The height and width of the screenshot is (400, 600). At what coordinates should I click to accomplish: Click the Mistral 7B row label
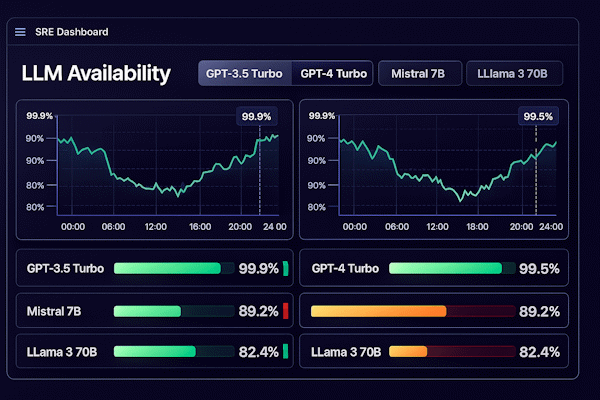click(x=54, y=311)
